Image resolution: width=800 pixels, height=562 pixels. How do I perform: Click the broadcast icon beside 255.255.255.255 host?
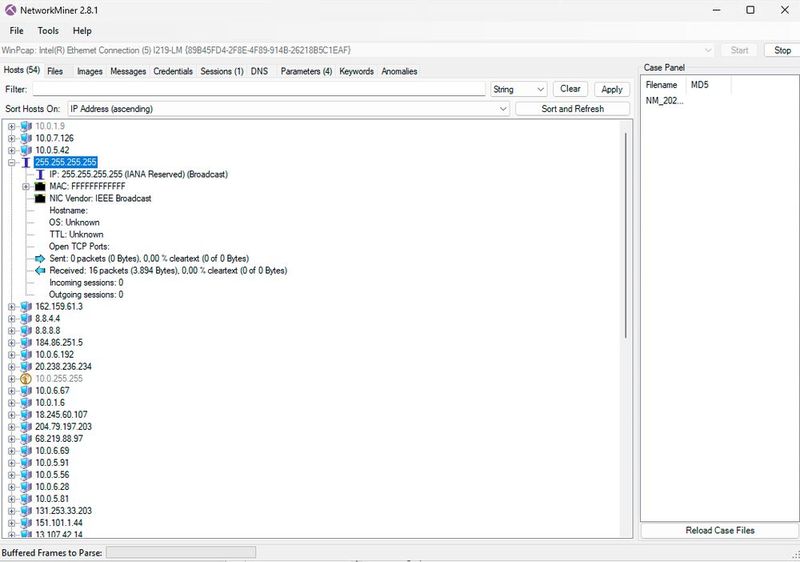tap(26, 162)
